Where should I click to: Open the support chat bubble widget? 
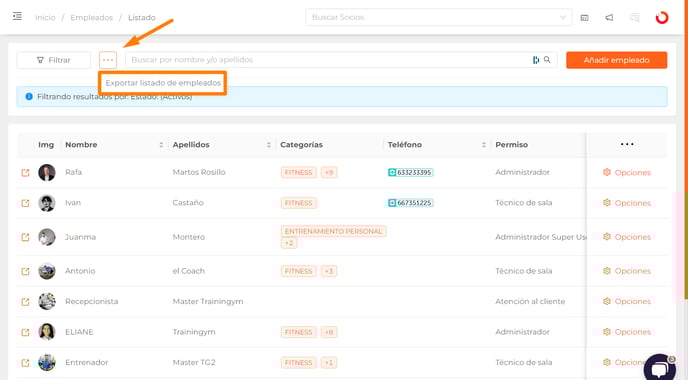pyautogui.click(x=659, y=369)
